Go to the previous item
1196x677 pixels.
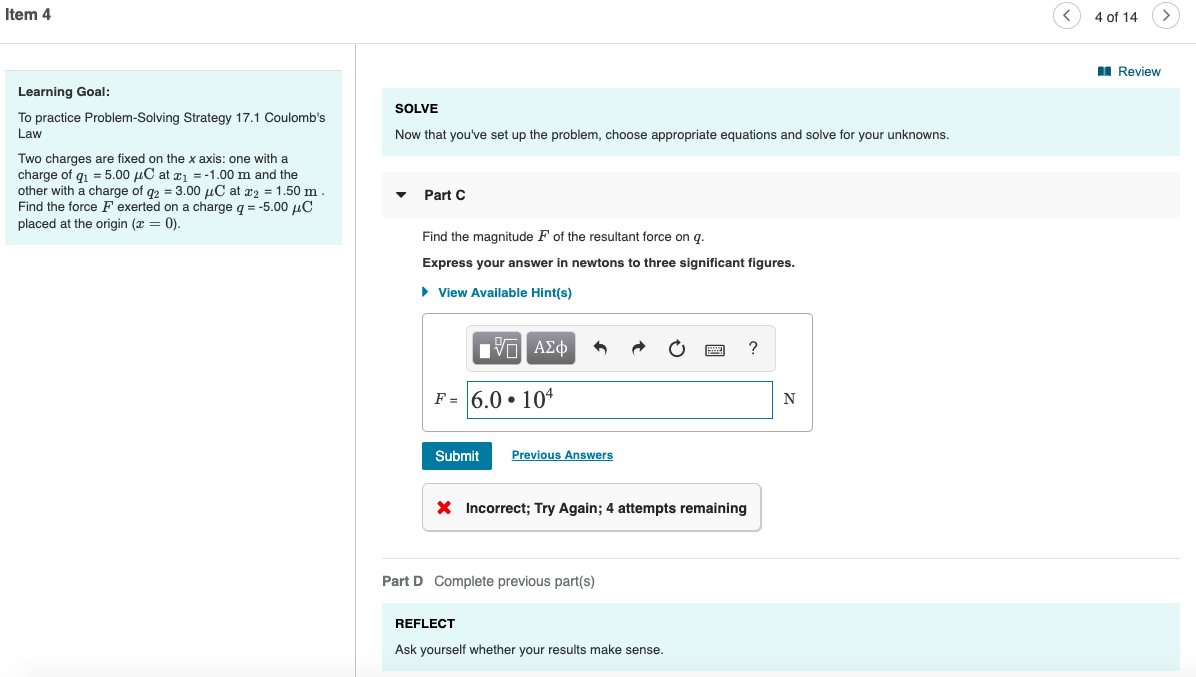tap(1066, 15)
